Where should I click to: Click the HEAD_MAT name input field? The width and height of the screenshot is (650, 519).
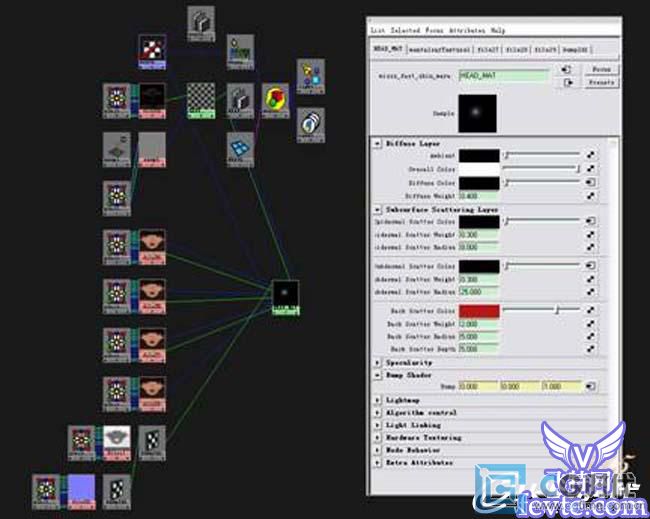503,75
